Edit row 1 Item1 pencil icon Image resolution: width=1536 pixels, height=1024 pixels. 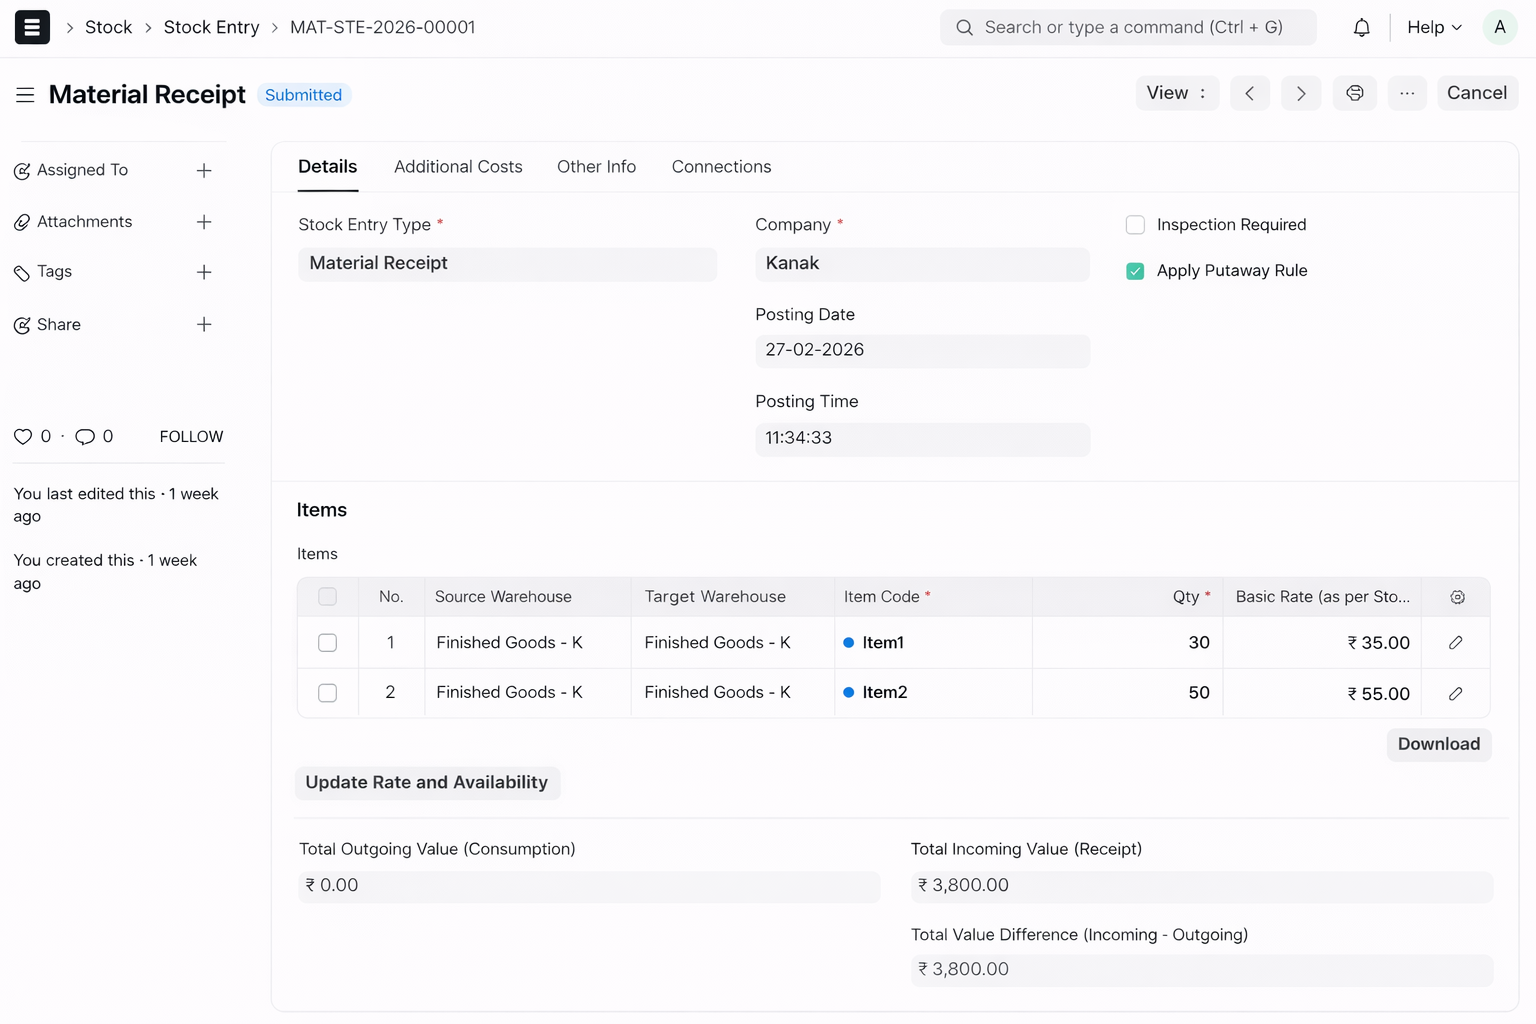1455,643
